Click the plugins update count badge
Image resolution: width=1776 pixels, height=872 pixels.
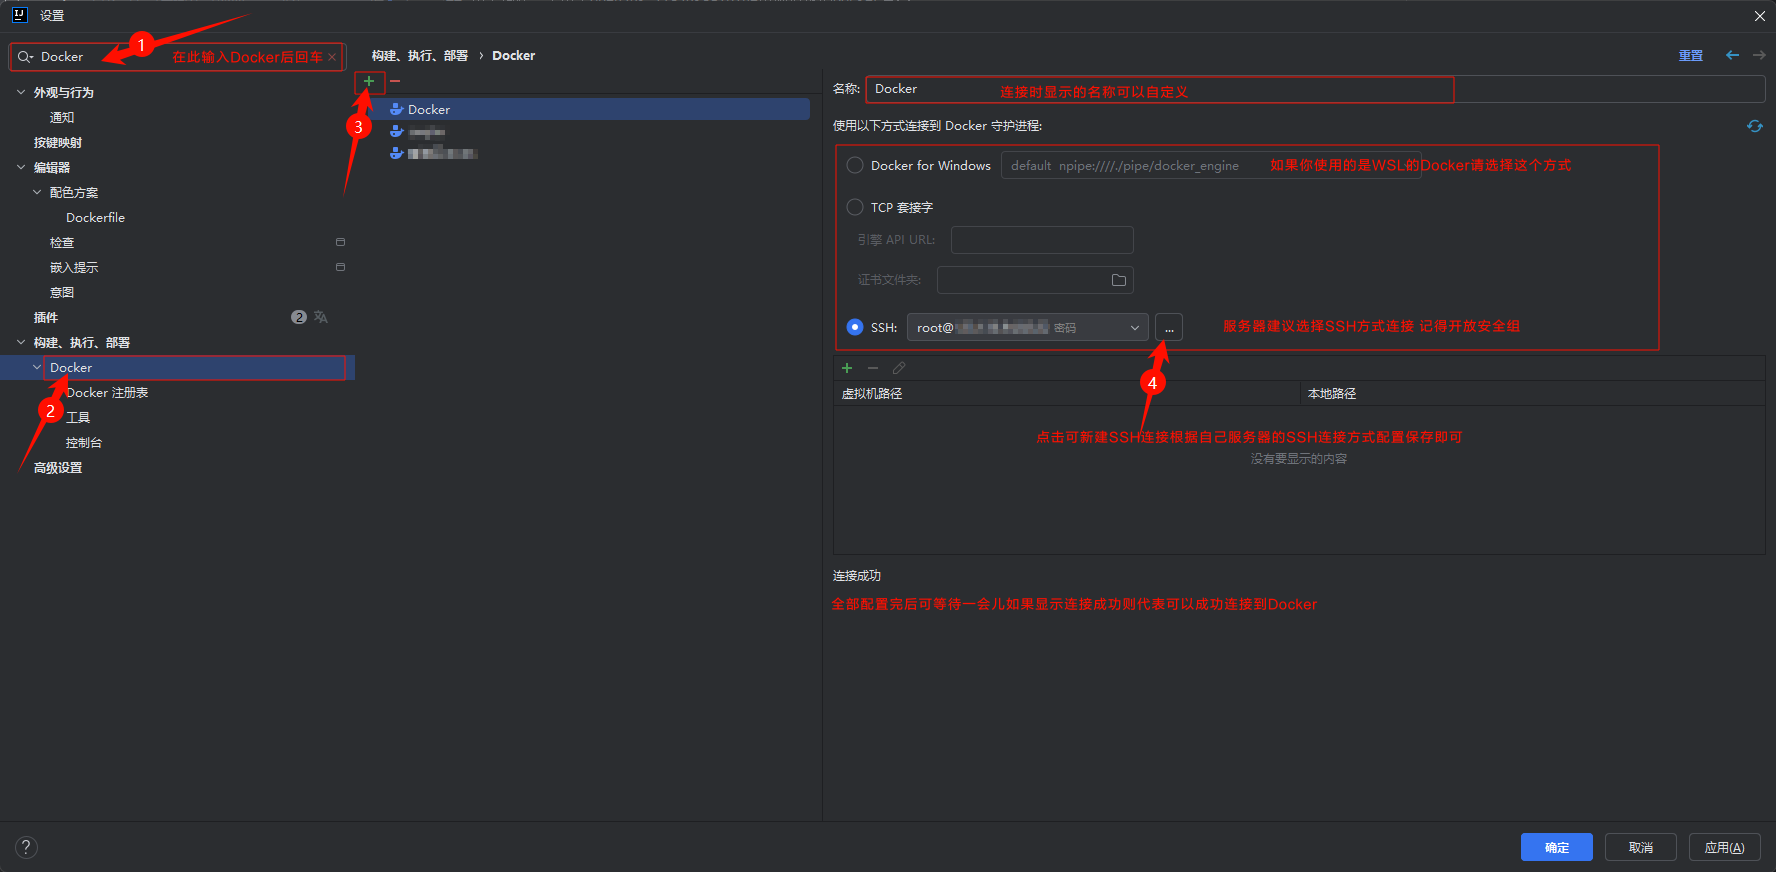(x=299, y=317)
